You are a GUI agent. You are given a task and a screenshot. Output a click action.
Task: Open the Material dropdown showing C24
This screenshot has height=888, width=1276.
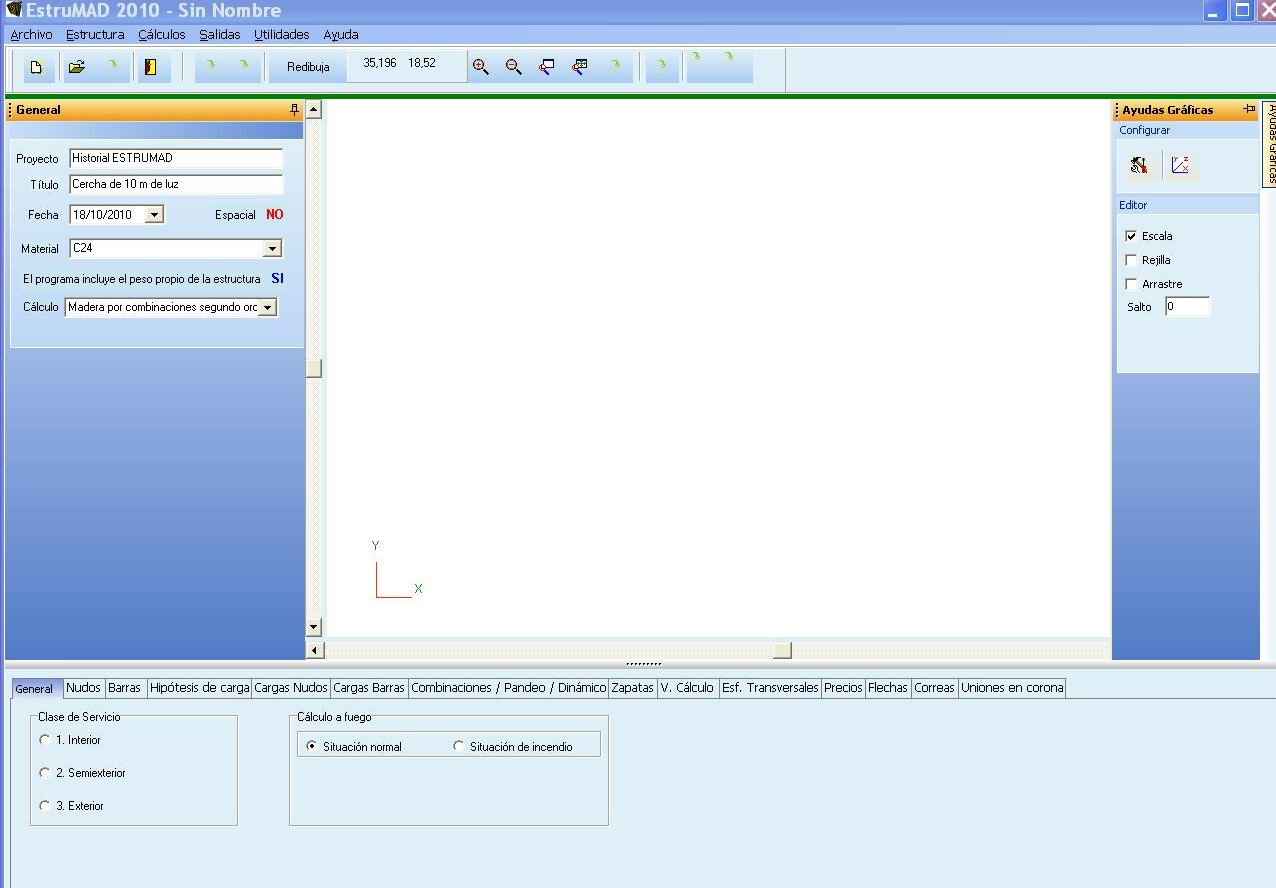(272, 249)
